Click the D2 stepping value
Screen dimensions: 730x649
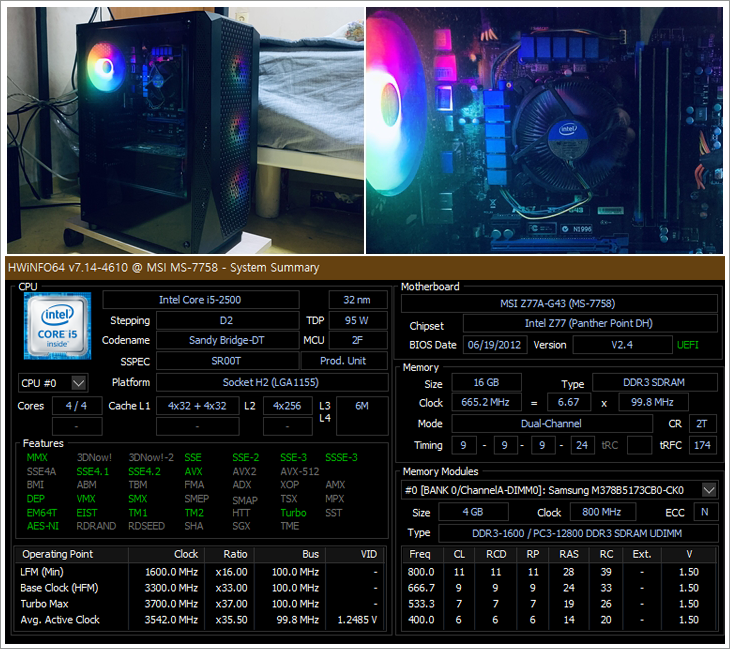pos(227,320)
